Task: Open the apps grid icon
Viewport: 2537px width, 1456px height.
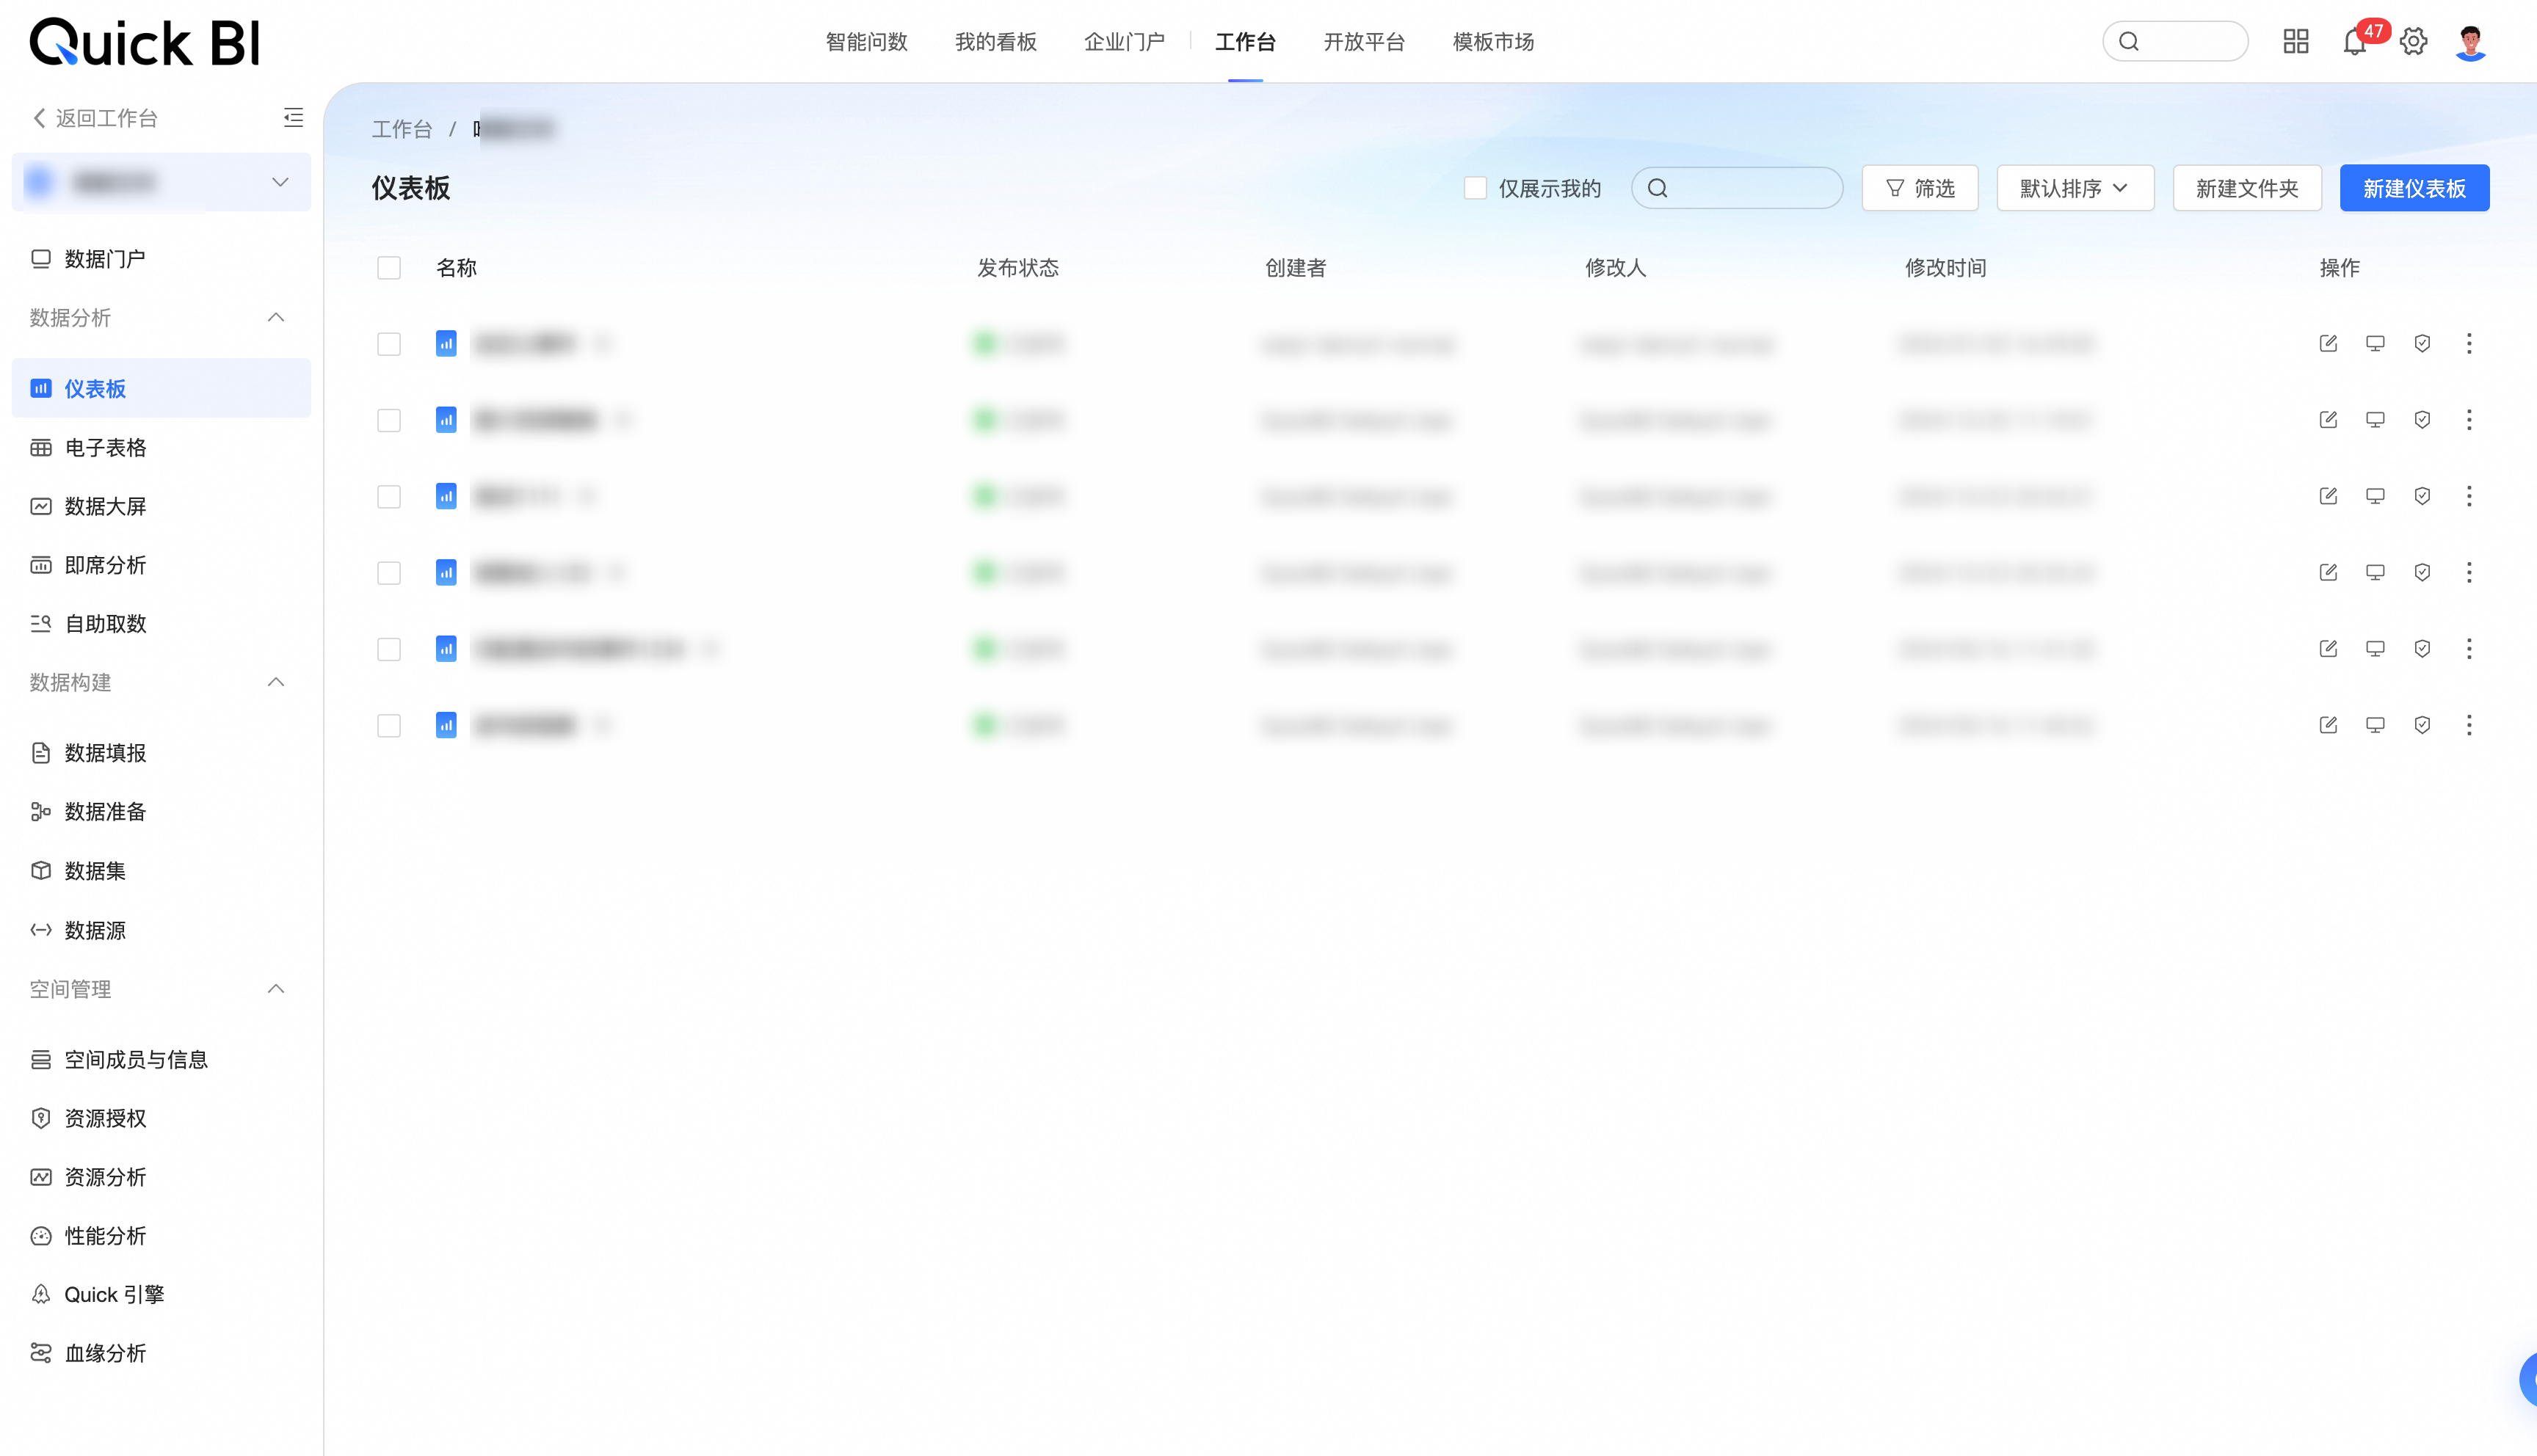Action: [2295, 42]
